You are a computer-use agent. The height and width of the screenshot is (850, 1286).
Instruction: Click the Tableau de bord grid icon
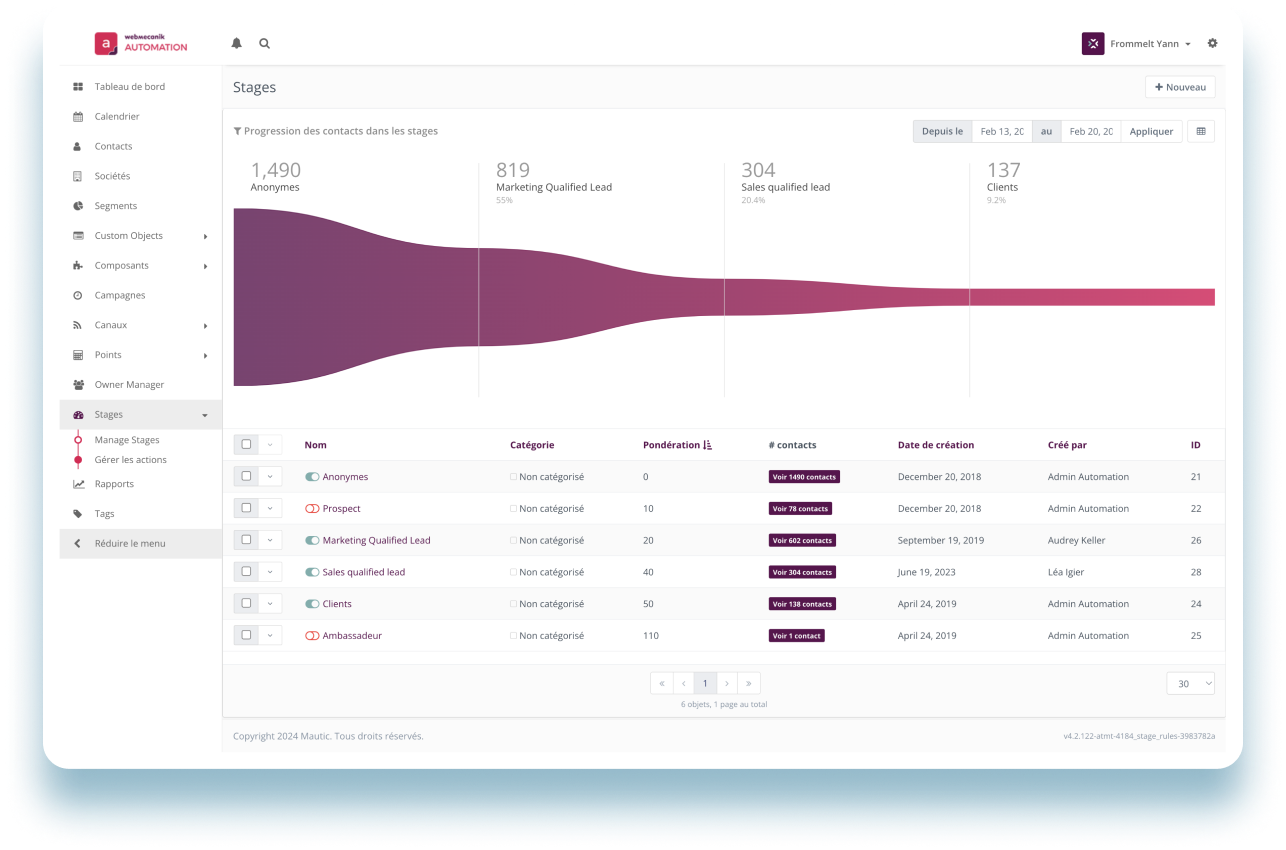coord(78,87)
